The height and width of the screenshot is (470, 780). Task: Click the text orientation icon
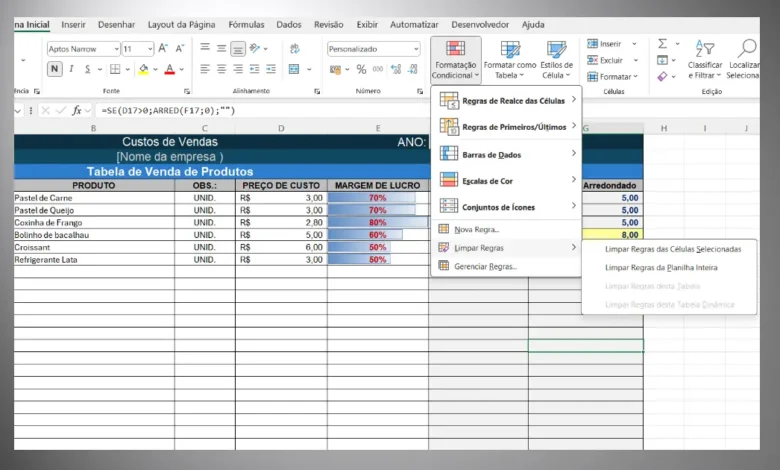[x=255, y=48]
